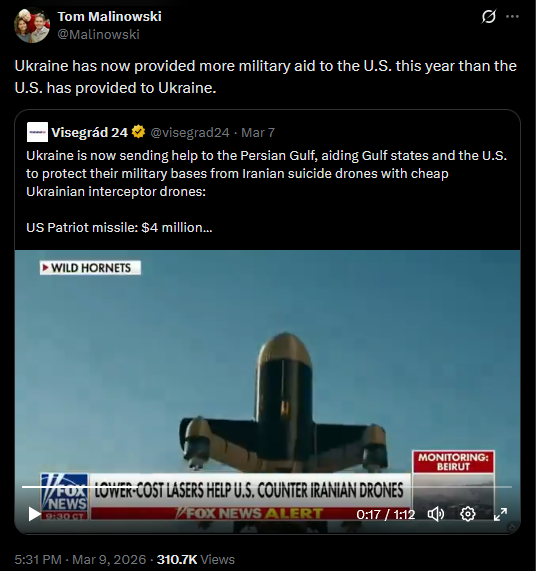Click the Visegrád 24 account name
Screen dimensions: 536x571
click(x=90, y=133)
